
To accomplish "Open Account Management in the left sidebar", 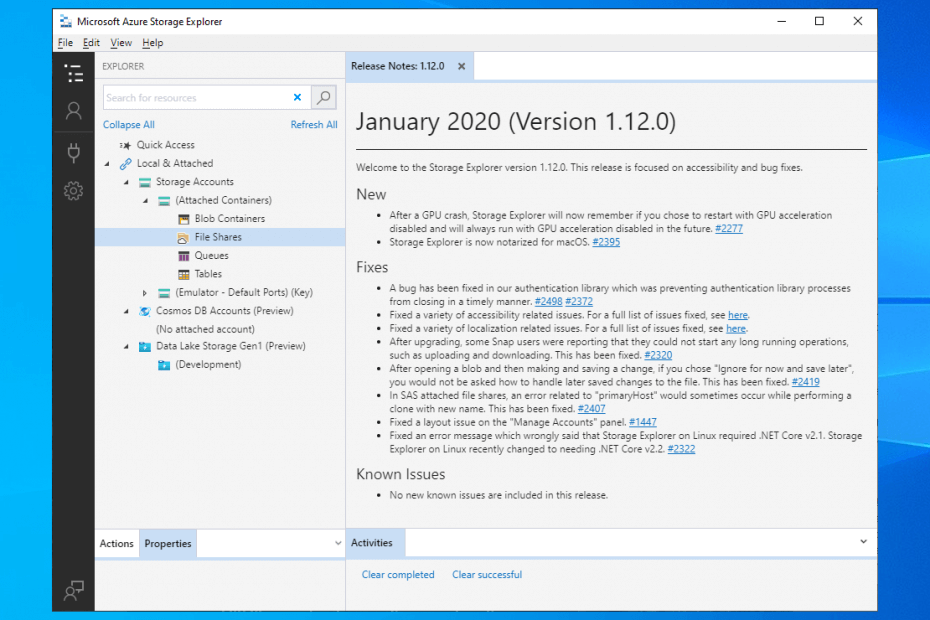I will [73, 111].
